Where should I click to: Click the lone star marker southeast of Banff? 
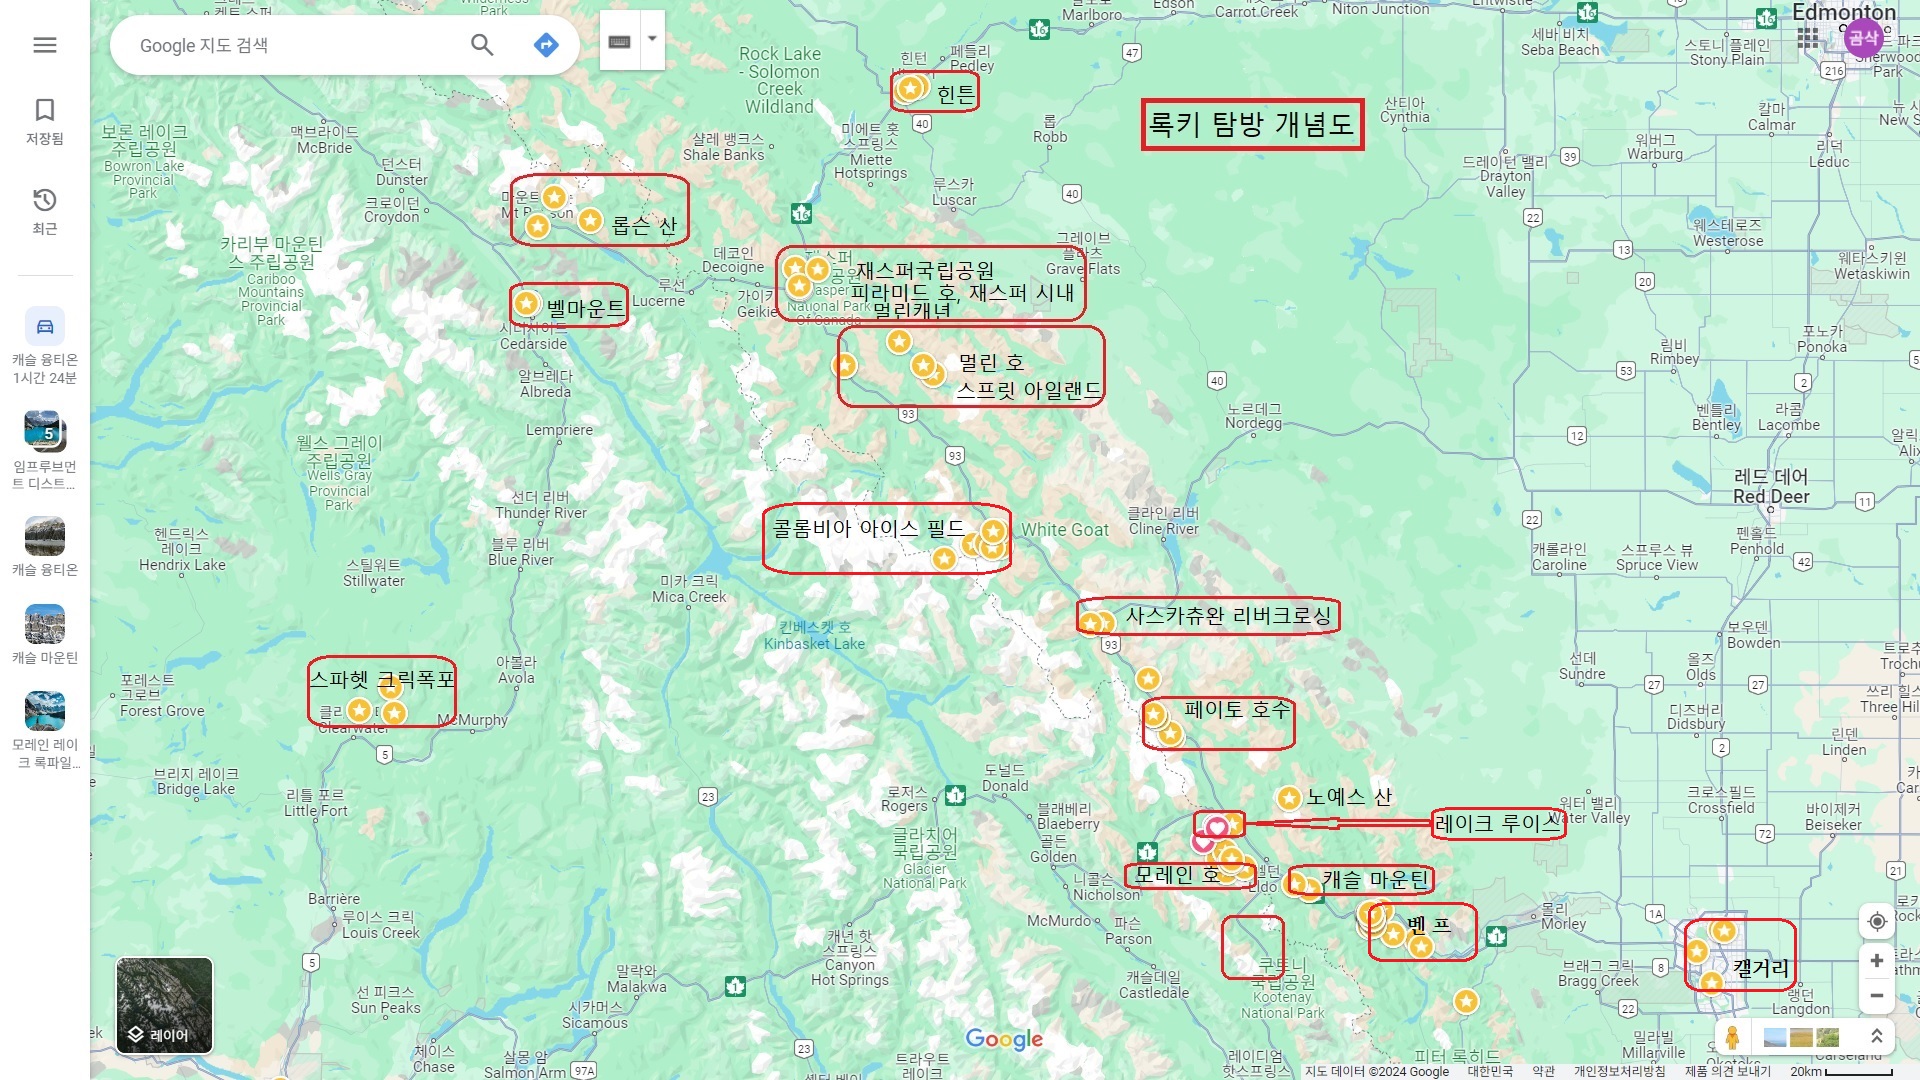[x=1466, y=1001]
